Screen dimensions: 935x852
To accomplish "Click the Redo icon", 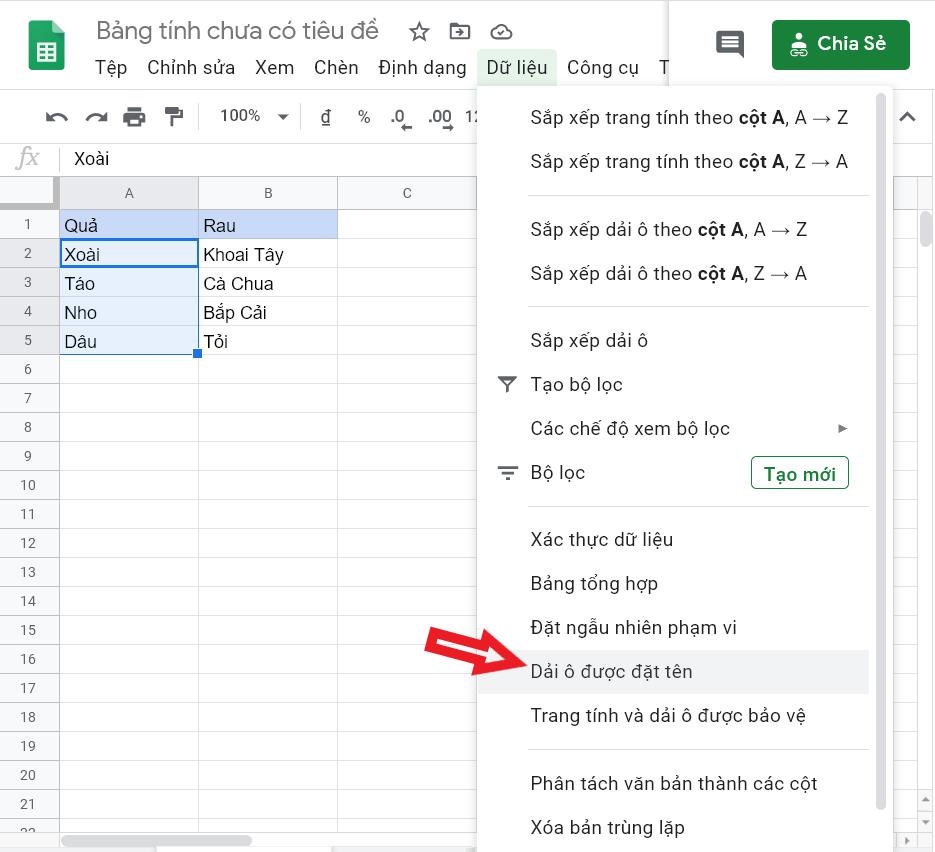I will pos(96,117).
